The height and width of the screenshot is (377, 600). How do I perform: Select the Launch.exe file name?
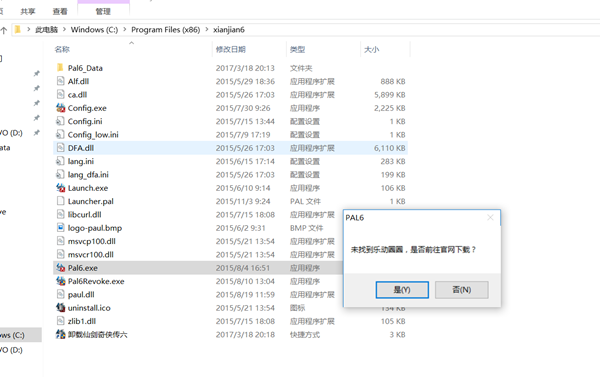pyautogui.click(x=88, y=188)
